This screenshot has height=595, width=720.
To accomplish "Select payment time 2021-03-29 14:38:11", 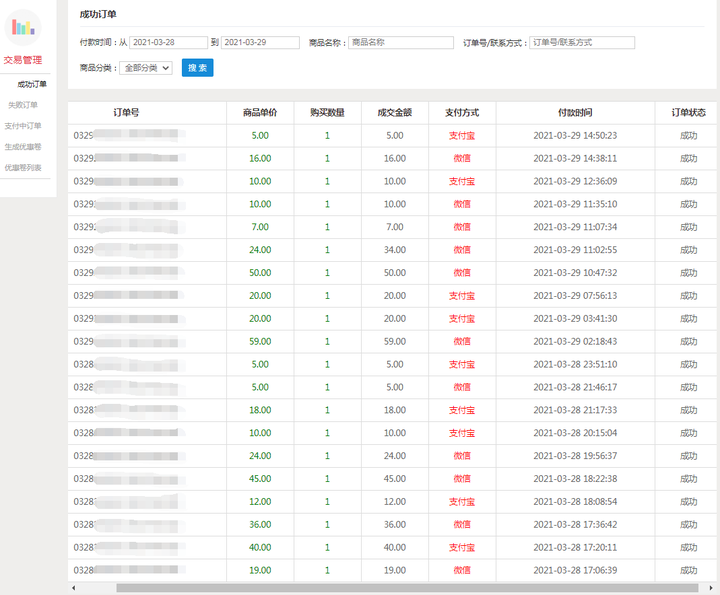I will [575, 158].
